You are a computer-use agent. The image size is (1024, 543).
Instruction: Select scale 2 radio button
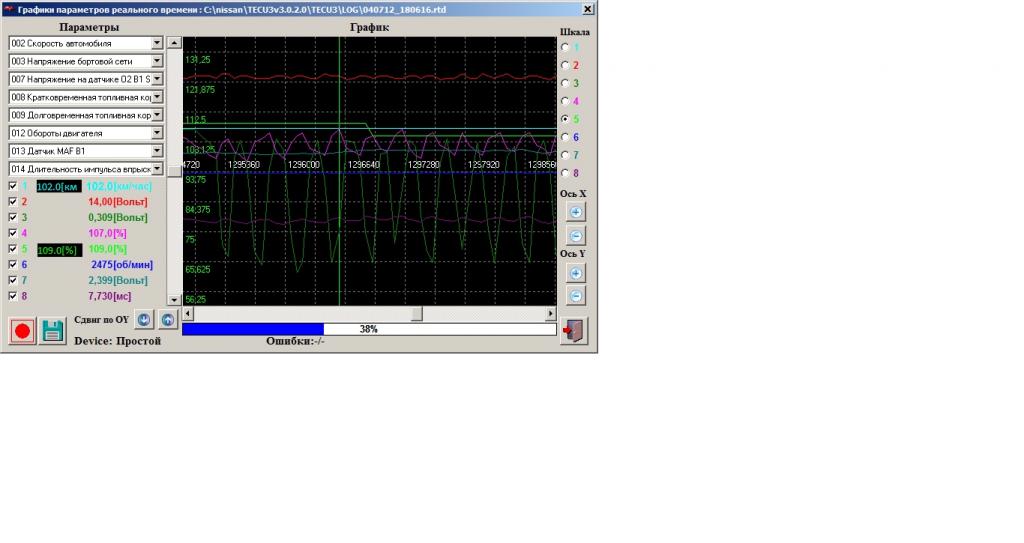pos(566,65)
